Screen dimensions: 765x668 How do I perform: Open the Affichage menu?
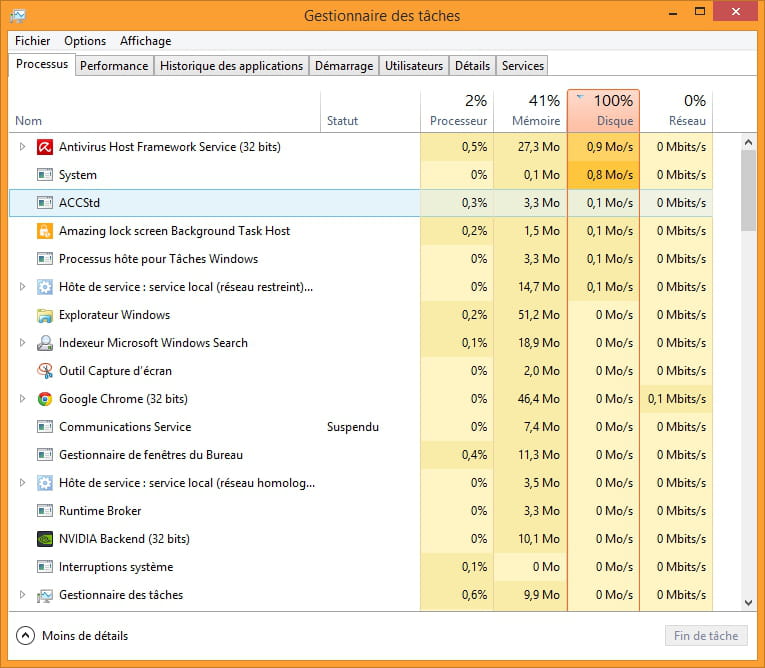pos(145,41)
